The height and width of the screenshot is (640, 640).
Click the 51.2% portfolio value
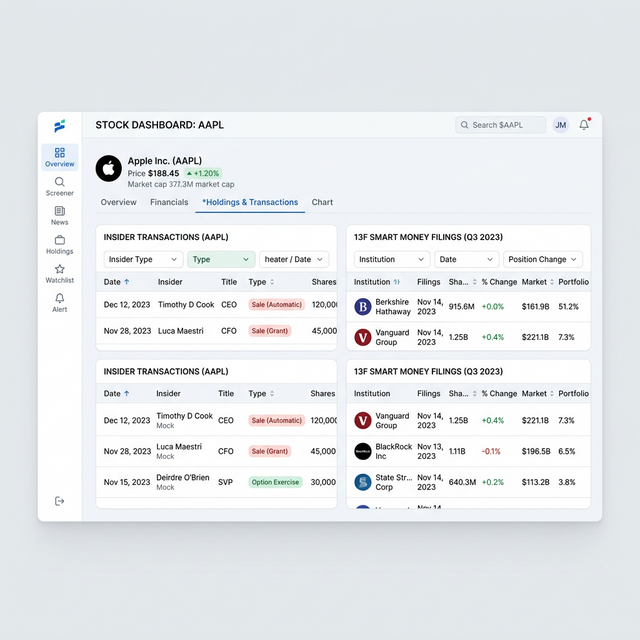[568, 307]
